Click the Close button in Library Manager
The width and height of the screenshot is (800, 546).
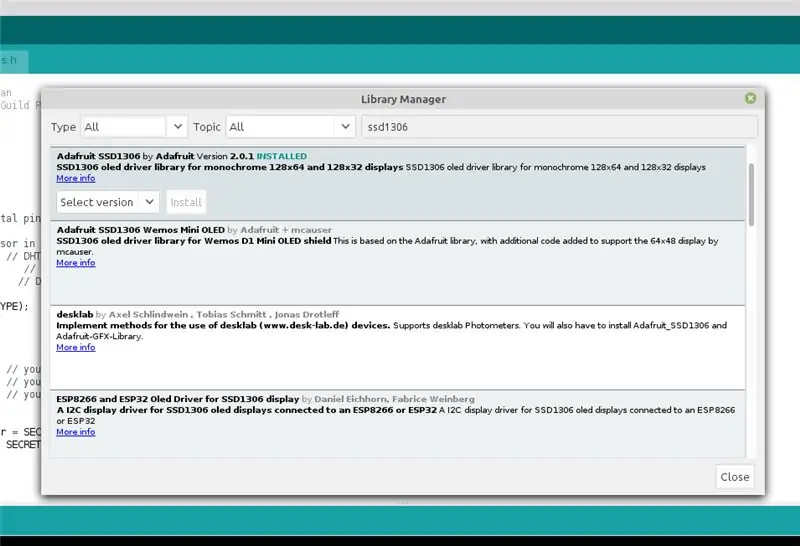735,477
